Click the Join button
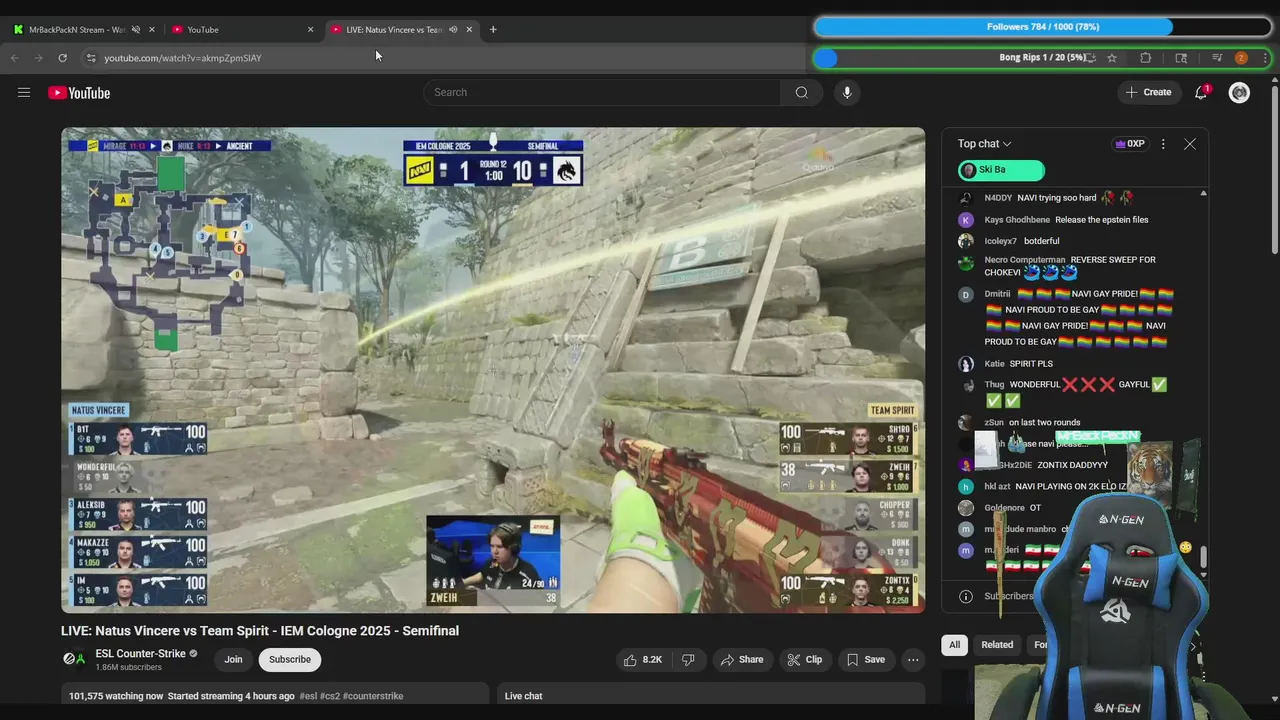Screen dimensions: 1280x720 tap(233, 660)
